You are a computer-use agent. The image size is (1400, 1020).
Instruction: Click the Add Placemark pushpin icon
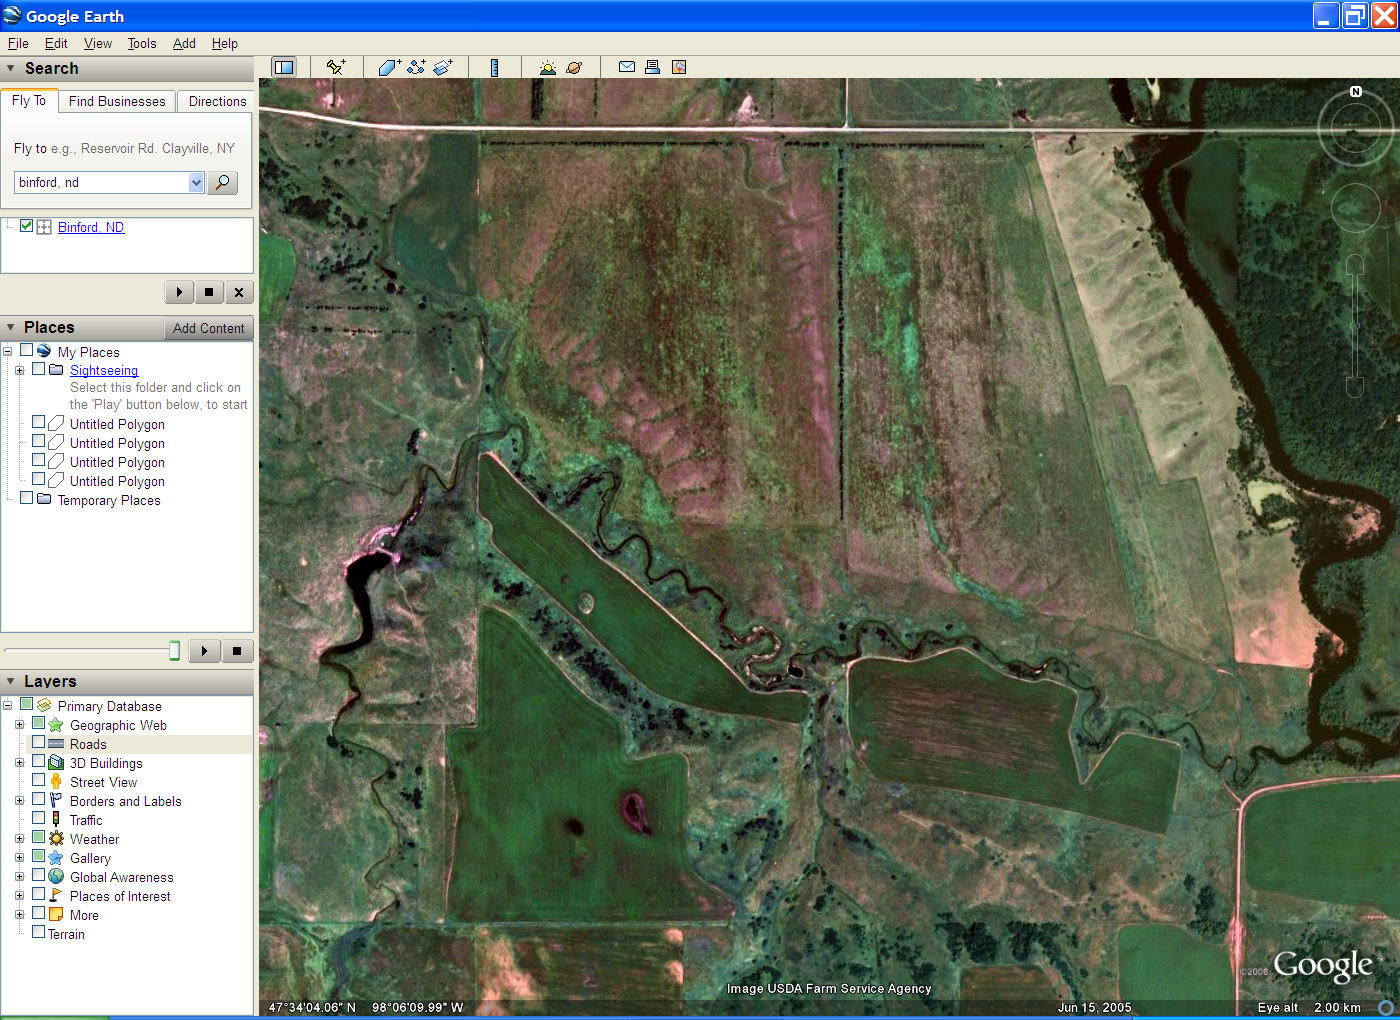click(336, 67)
